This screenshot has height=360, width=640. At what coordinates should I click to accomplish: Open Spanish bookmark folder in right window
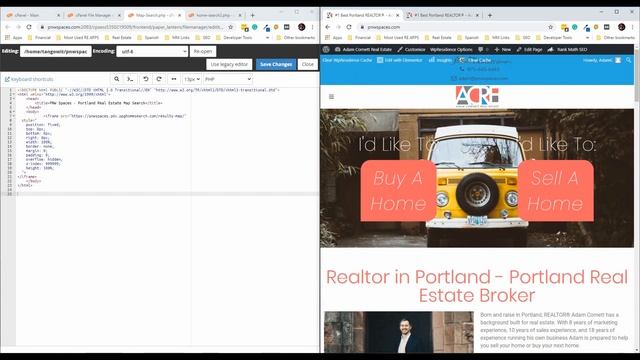tap(467, 38)
